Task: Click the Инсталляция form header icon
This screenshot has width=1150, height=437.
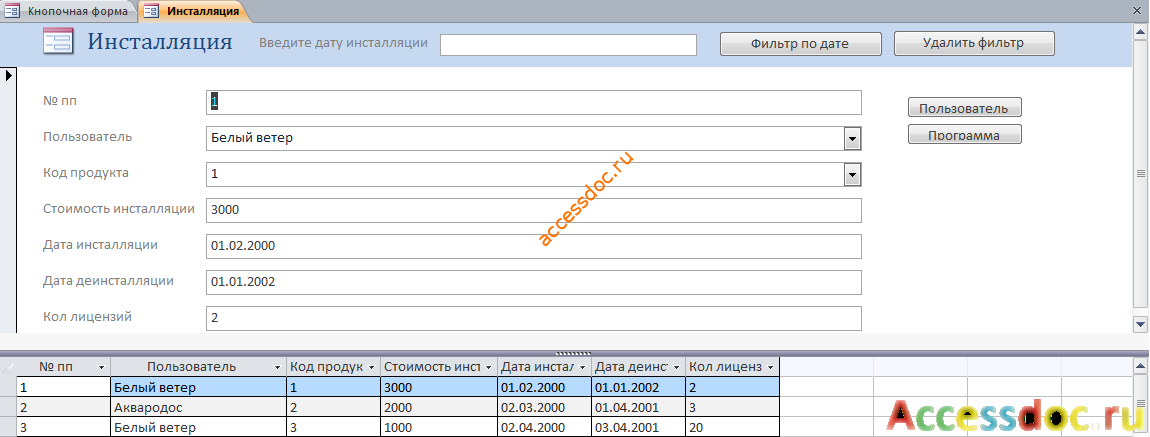Action: (58, 42)
